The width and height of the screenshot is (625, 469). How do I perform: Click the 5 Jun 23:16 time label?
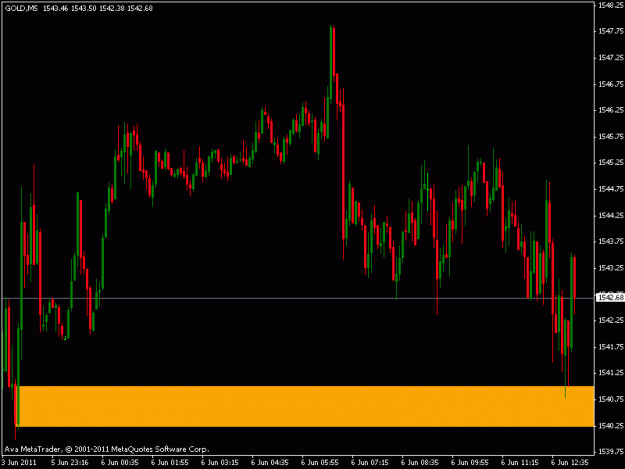(x=69, y=463)
